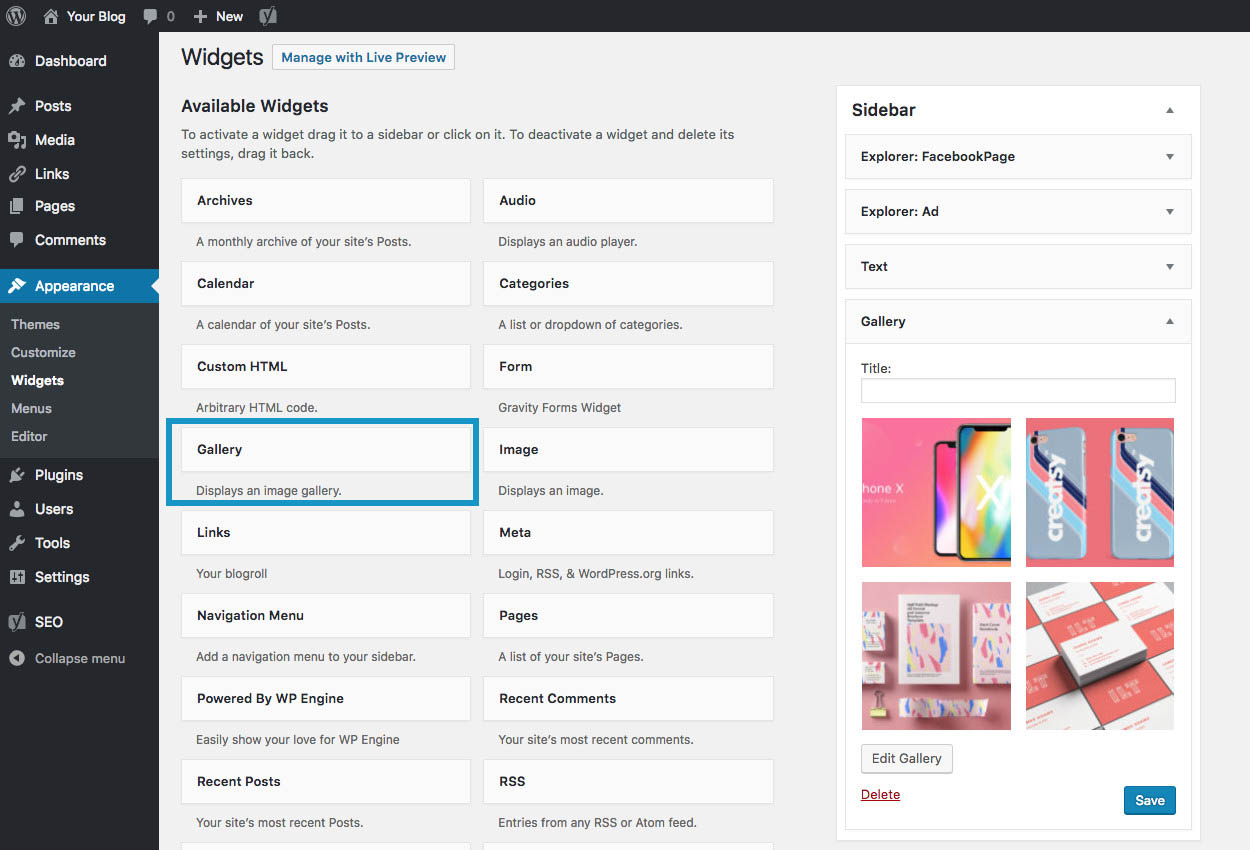Select the Creatsy phone cases thumbnail
The width and height of the screenshot is (1250, 850).
1100,492
